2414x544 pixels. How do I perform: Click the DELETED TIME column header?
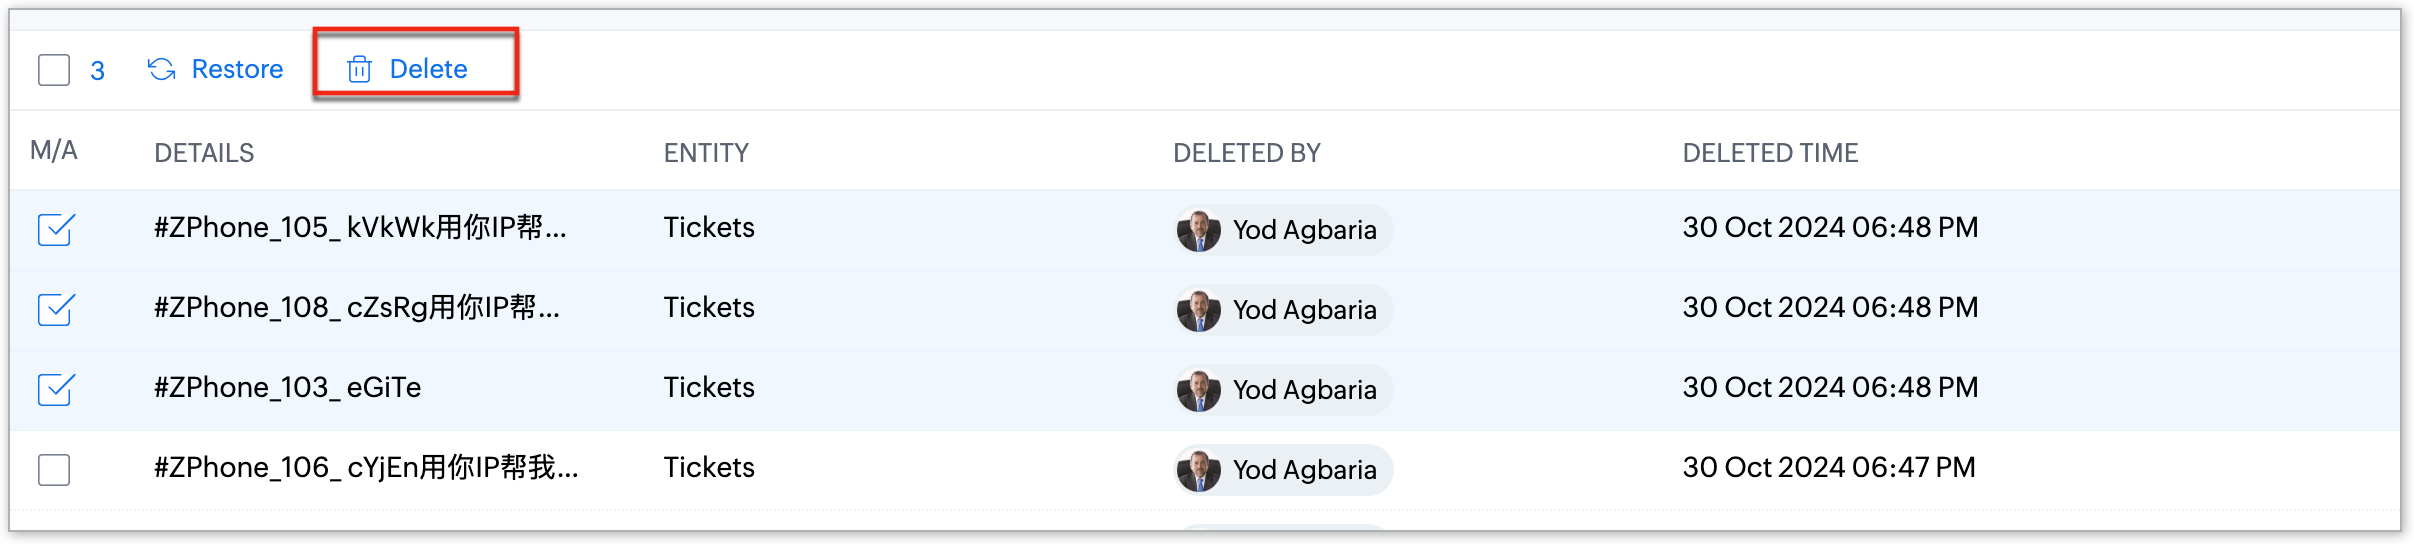[x=1770, y=153]
